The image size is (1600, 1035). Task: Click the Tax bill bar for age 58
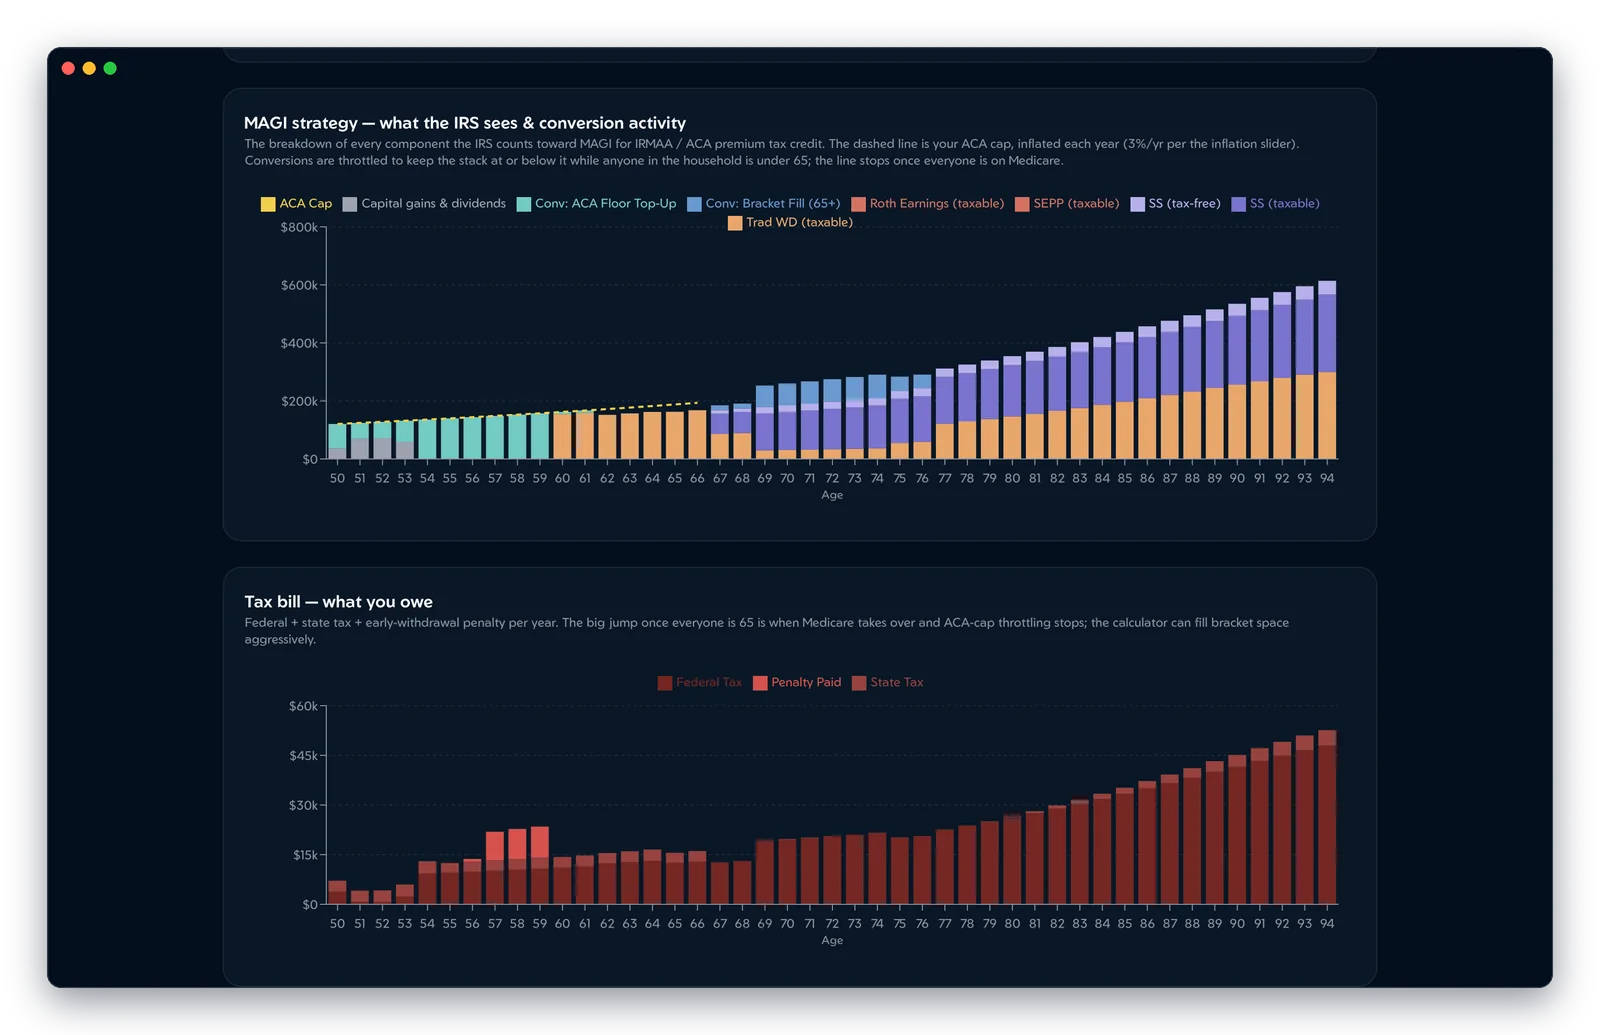517,867
